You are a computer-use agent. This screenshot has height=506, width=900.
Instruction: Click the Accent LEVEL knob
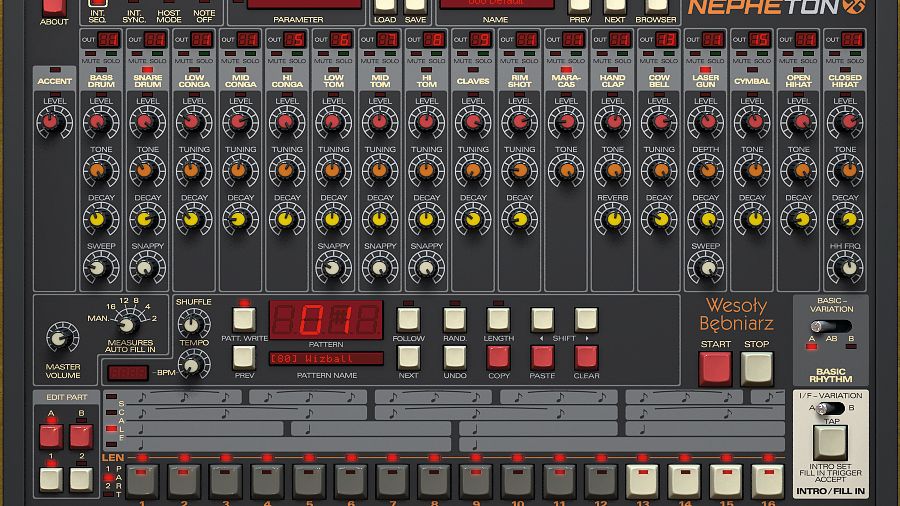point(52,122)
